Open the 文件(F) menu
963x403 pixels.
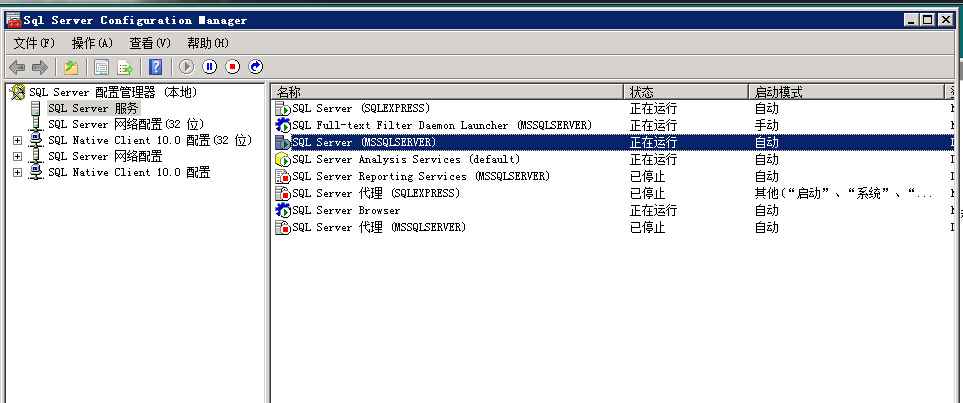[34, 43]
